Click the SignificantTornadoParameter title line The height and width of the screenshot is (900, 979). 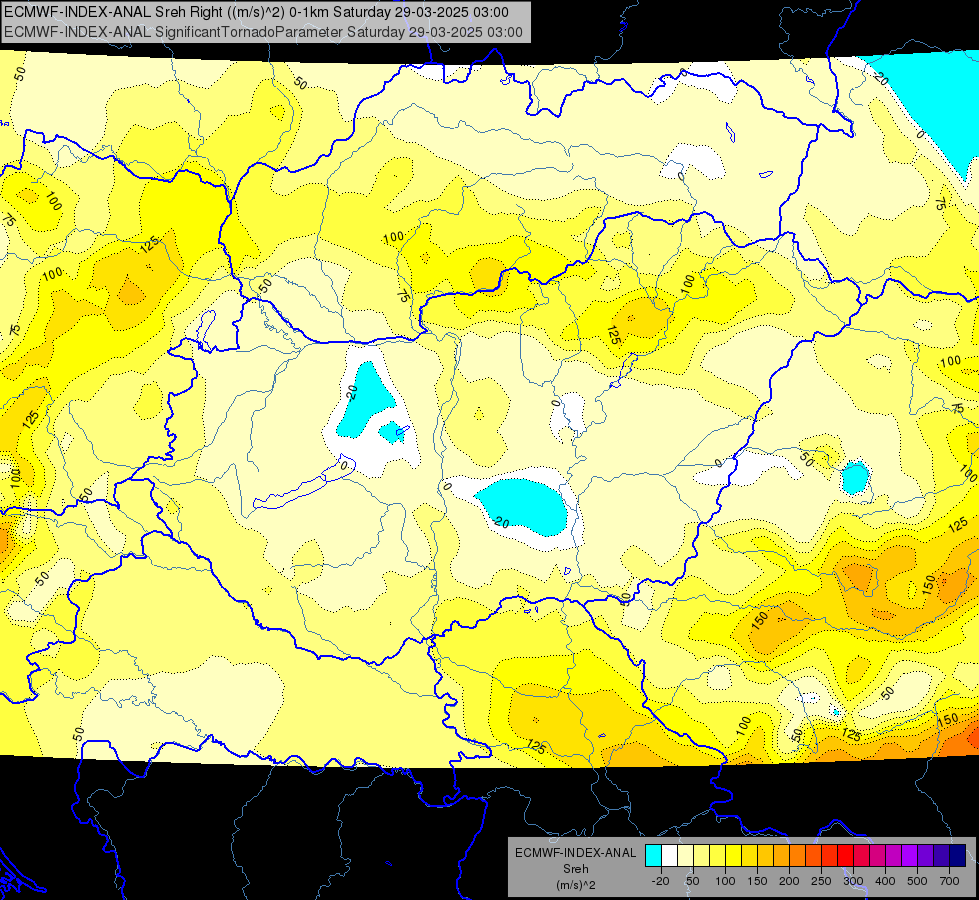263,32
